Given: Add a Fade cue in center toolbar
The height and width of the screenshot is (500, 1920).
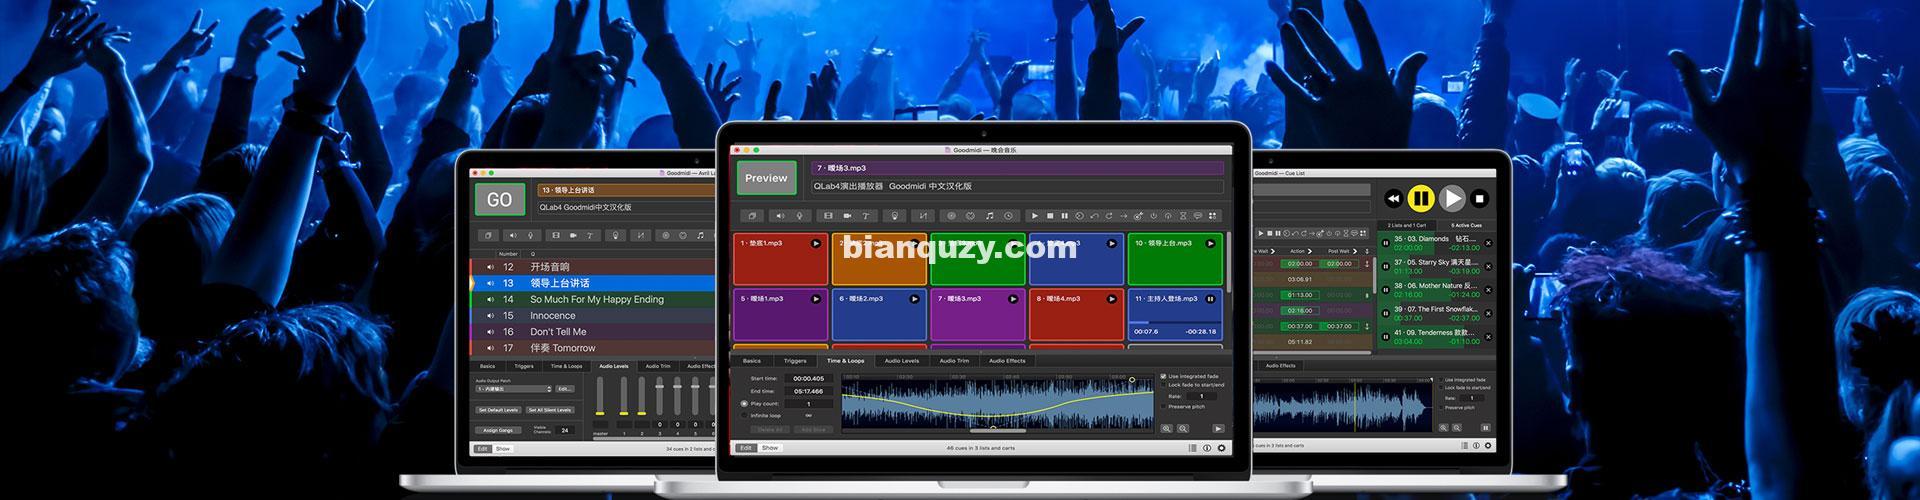Looking at the screenshot, I should [923, 216].
